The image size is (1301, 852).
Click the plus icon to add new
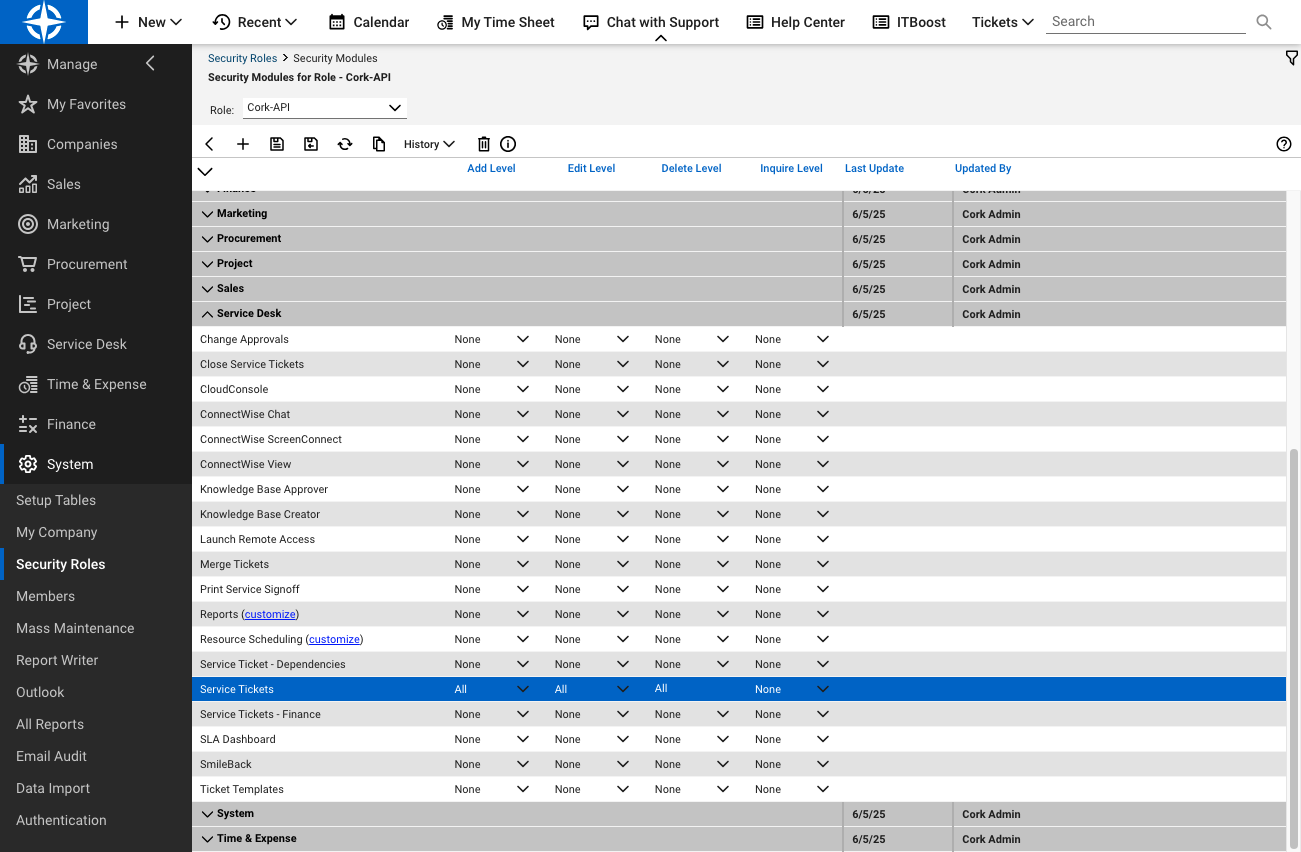(x=243, y=144)
